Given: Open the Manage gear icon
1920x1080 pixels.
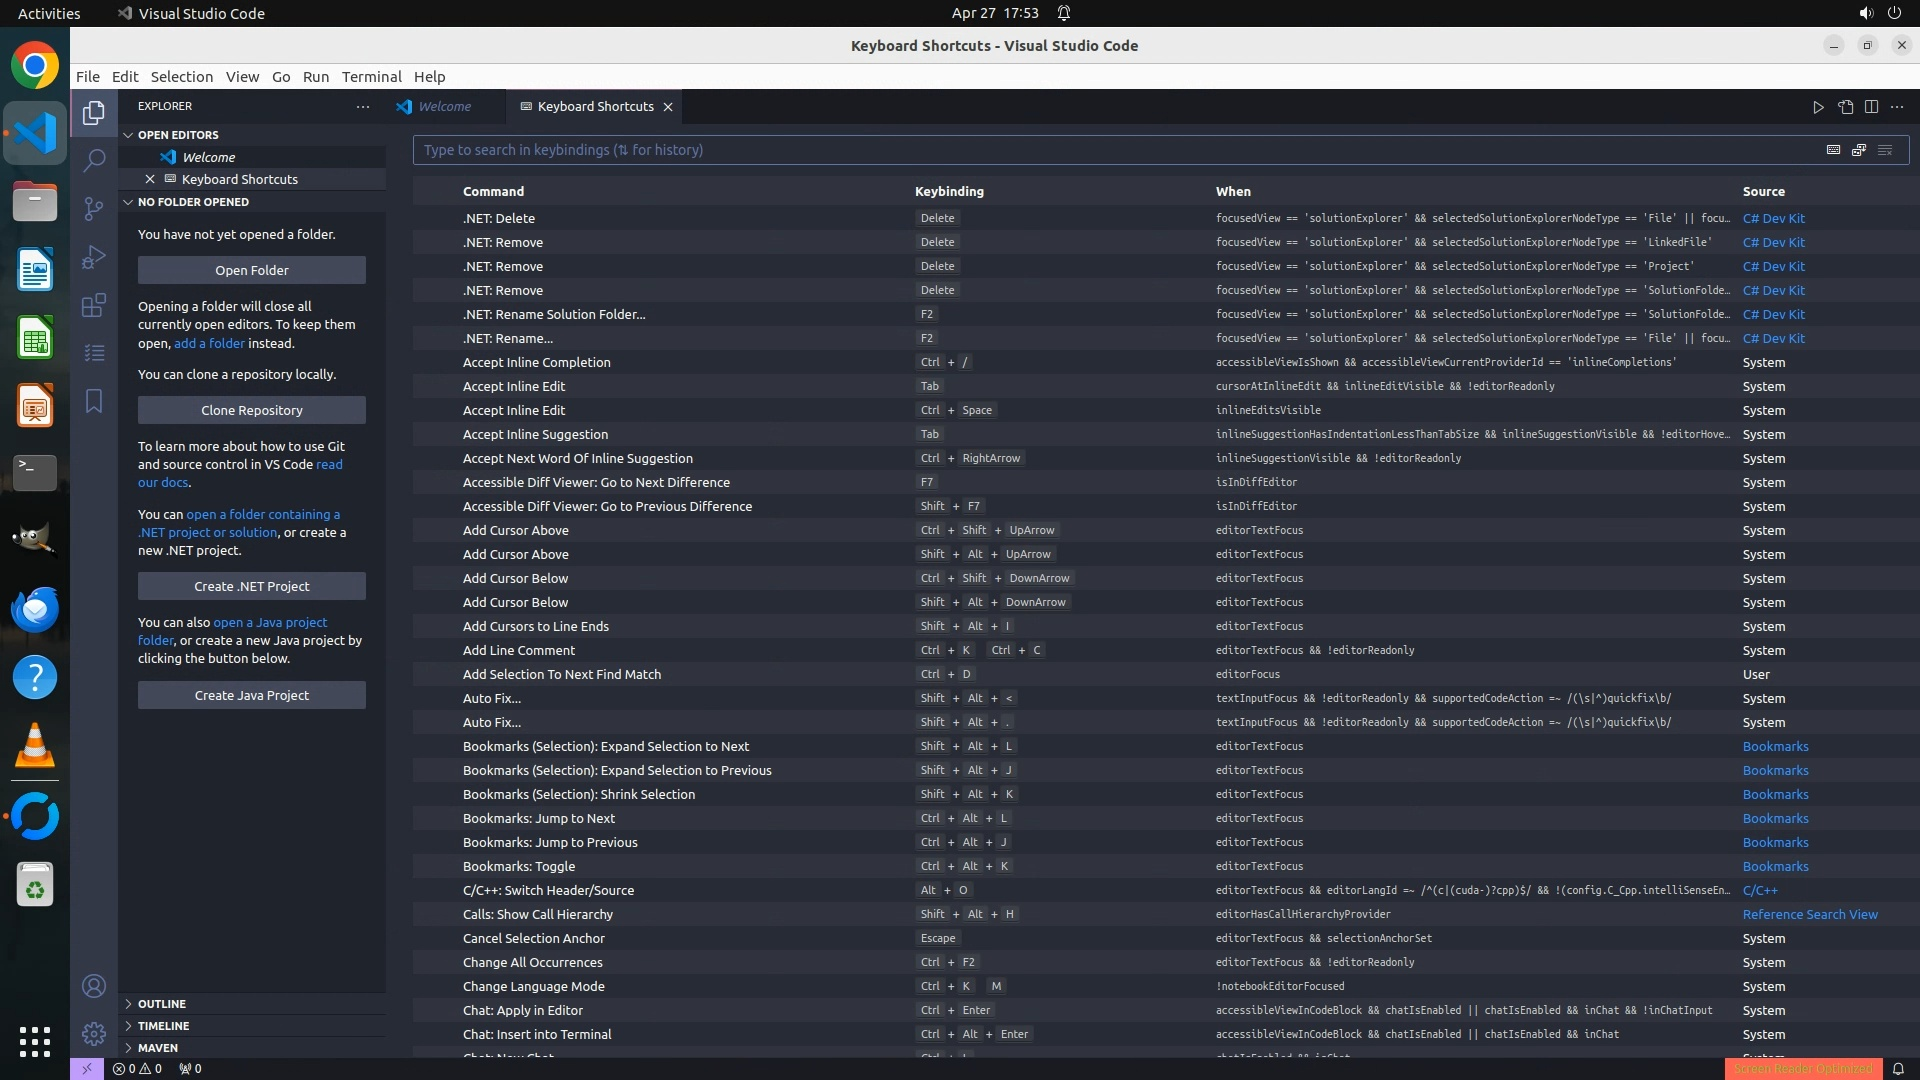Looking at the screenshot, I should click(94, 1034).
